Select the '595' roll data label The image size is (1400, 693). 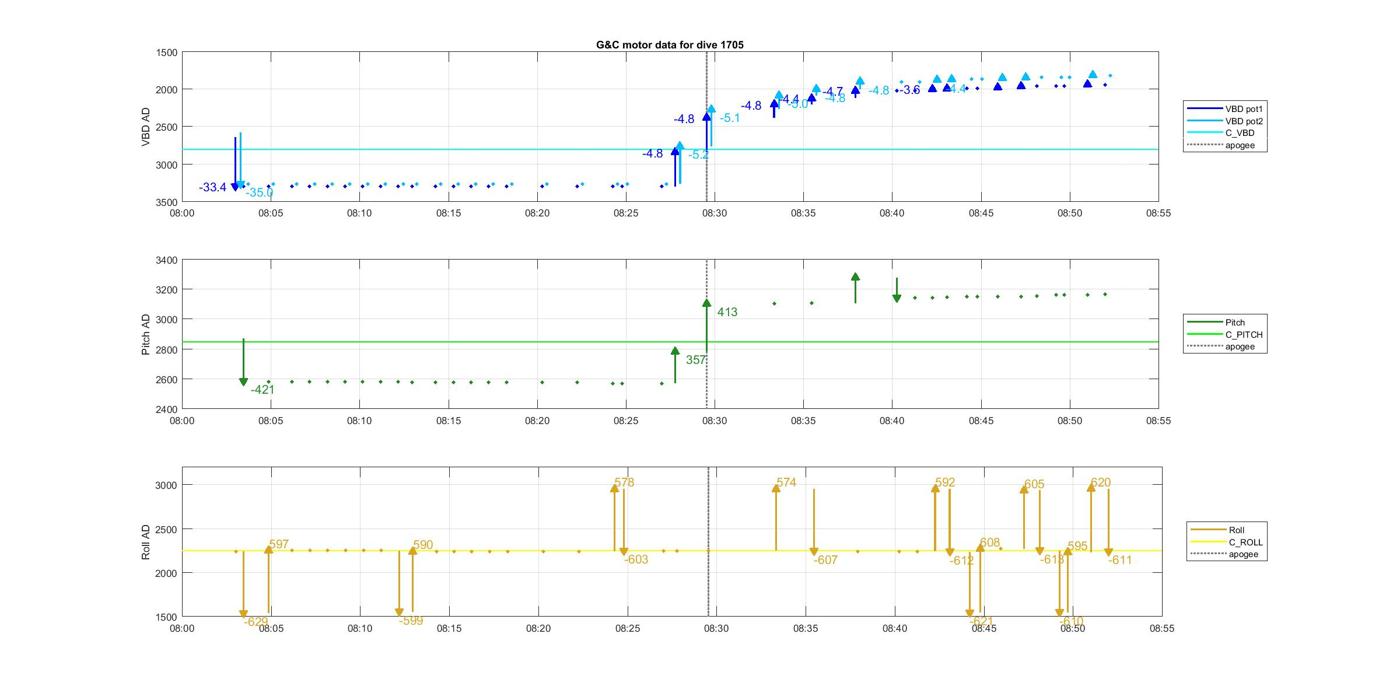coord(1078,547)
